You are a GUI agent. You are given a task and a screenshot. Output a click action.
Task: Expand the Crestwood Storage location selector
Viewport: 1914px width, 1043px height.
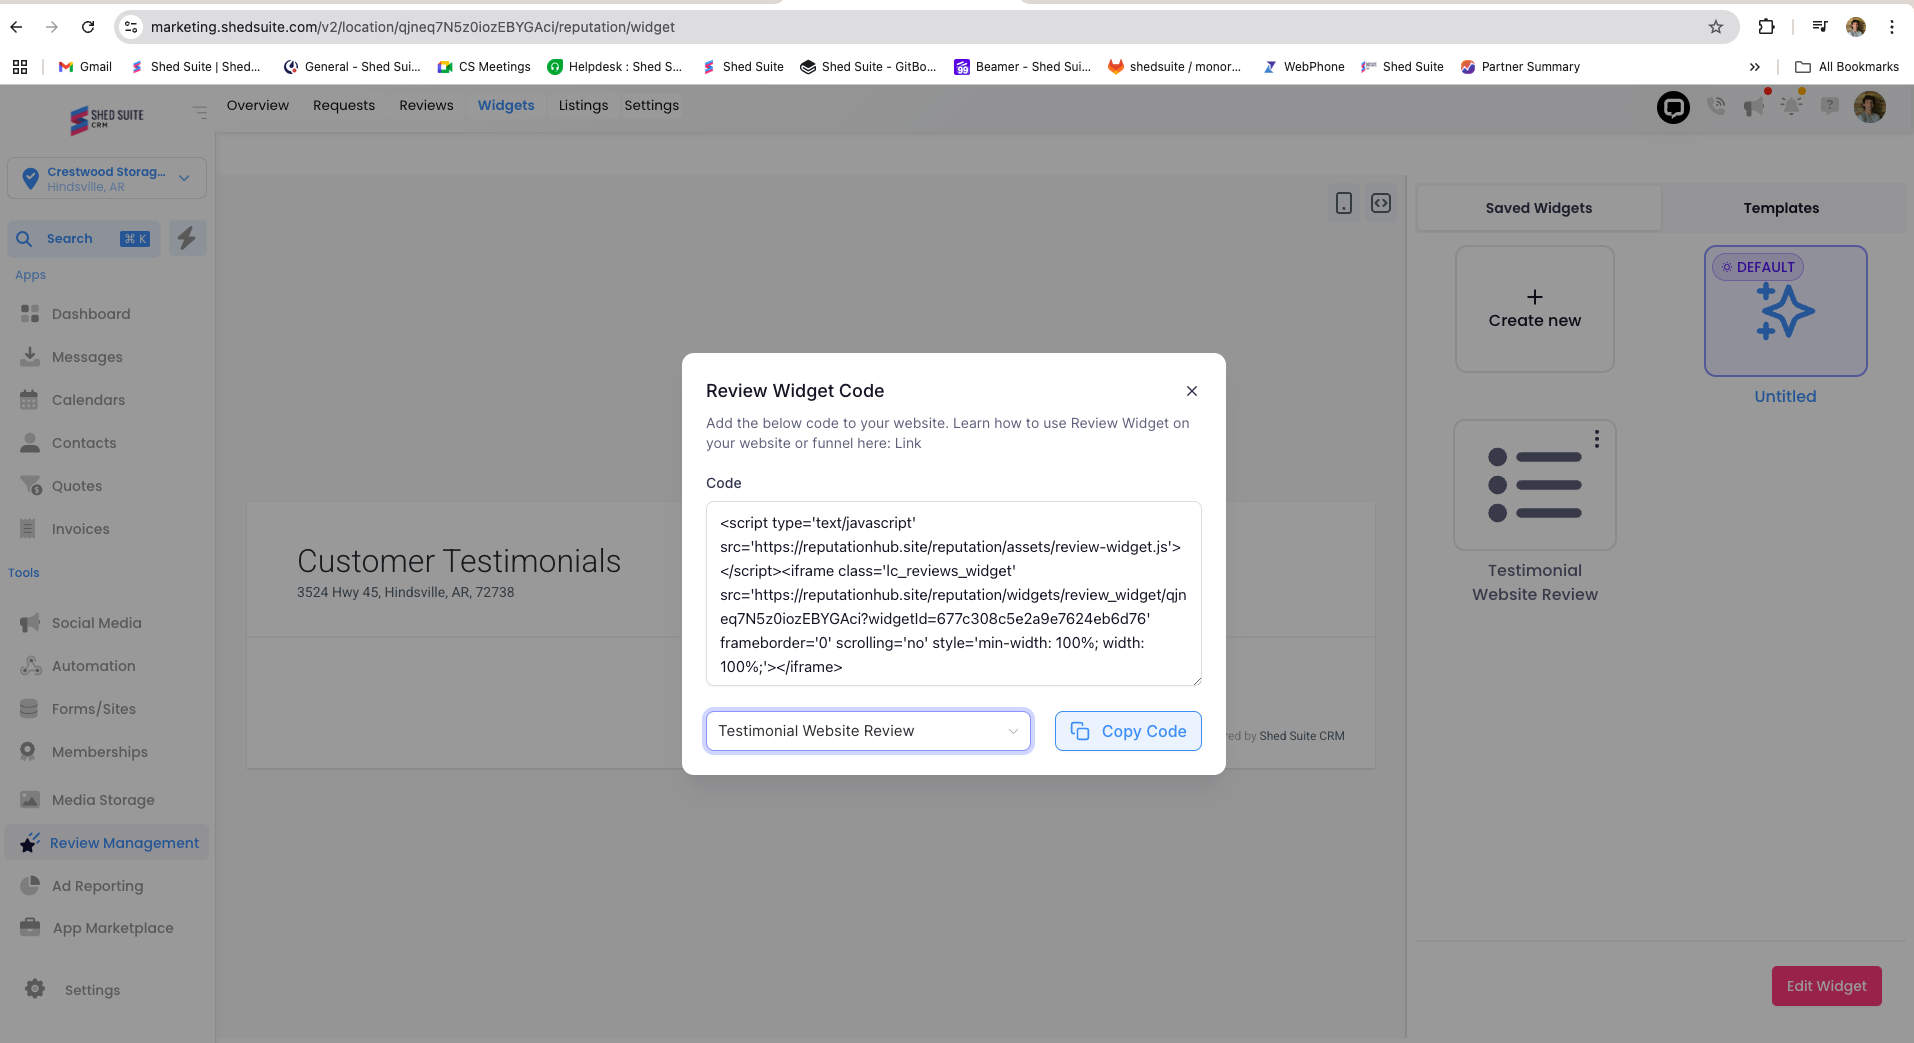[x=107, y=179]
